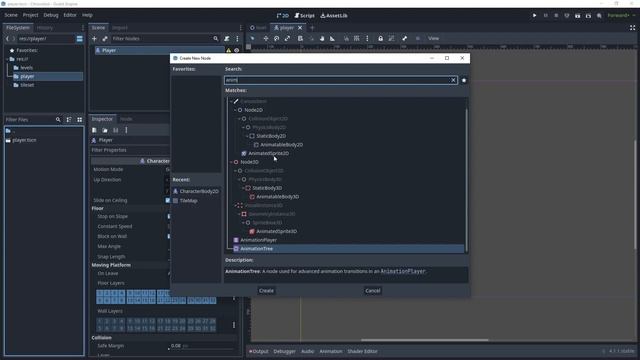Click the Cancel button
Viewport: 640px width, 360px height.
373,291
